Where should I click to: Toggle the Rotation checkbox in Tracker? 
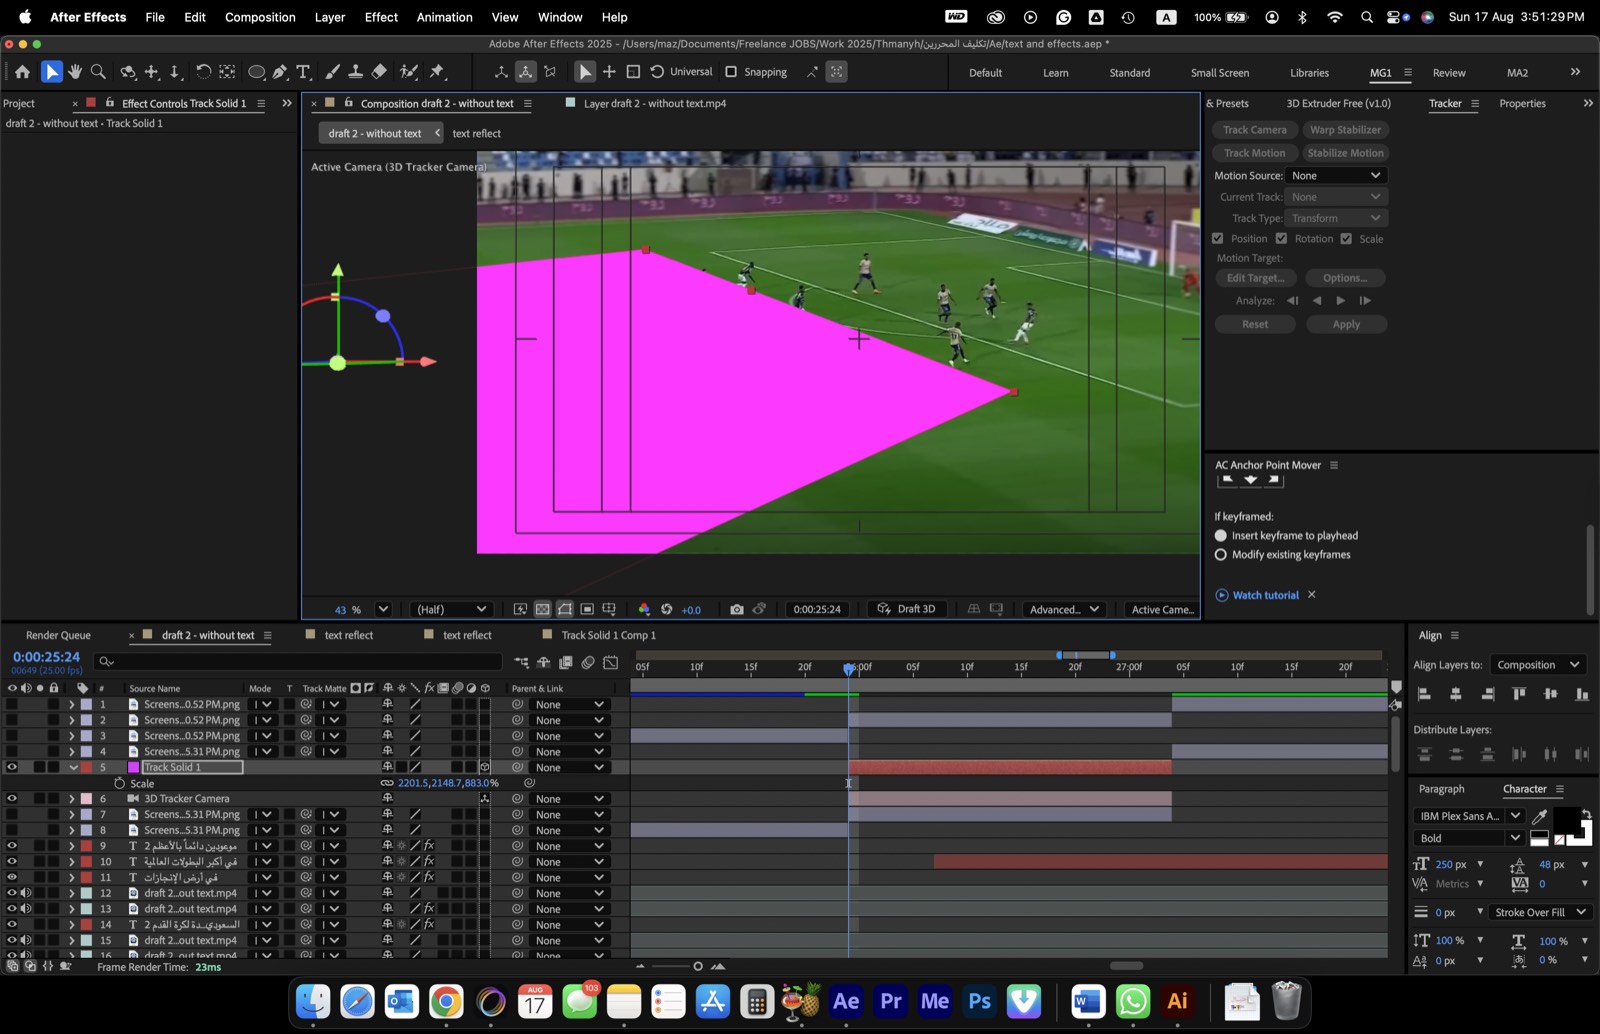[1281, 239]
